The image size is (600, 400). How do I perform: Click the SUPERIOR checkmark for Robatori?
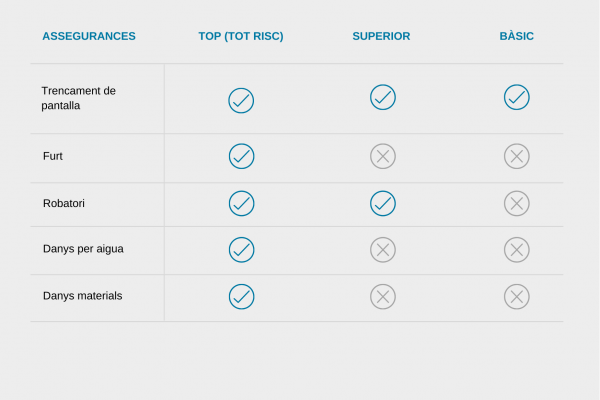[383, 203]
